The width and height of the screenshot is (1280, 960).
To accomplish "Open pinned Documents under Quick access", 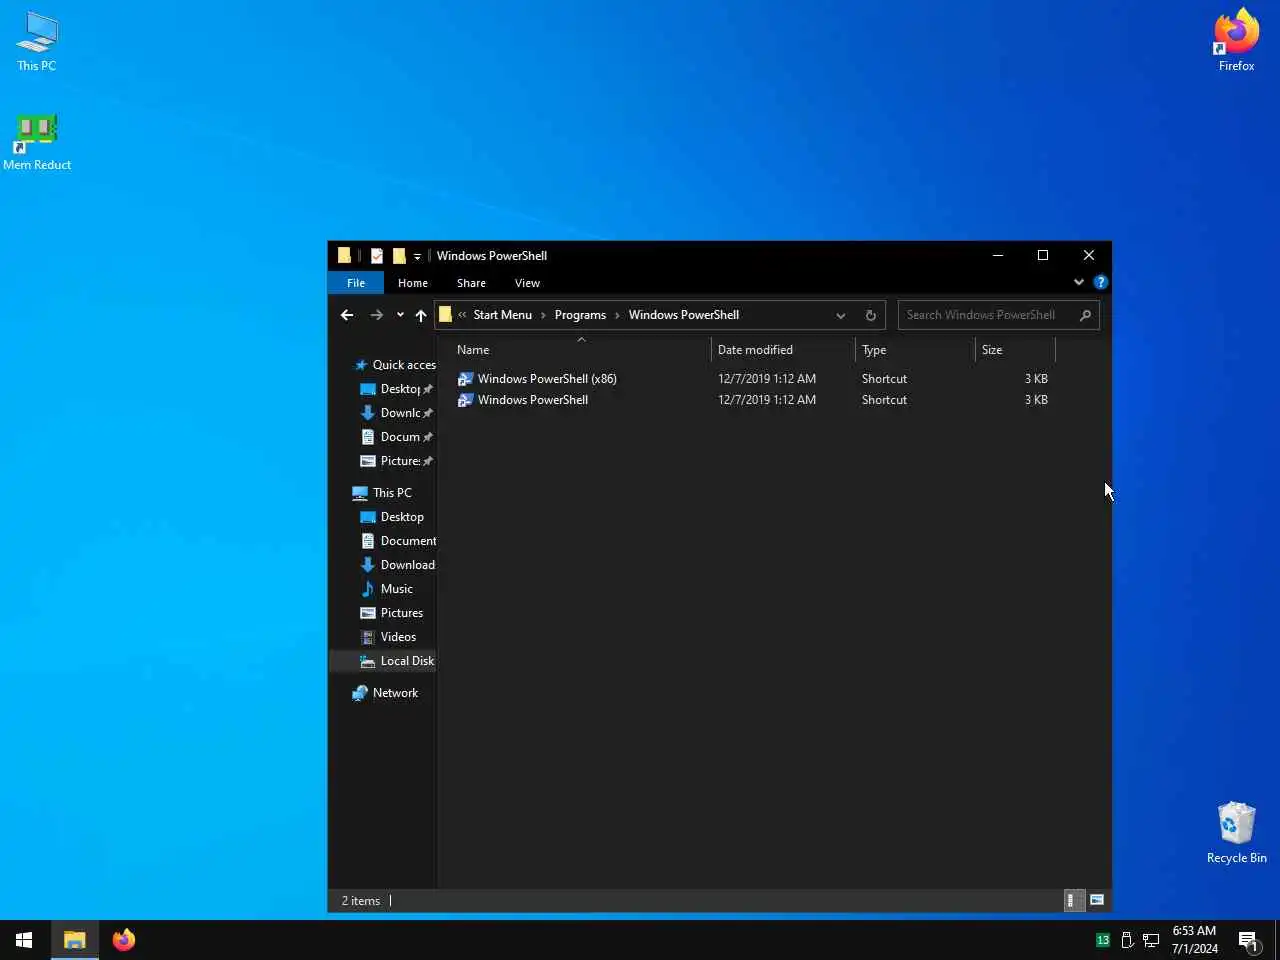I will pyautogui.click(x=396, y=437).
